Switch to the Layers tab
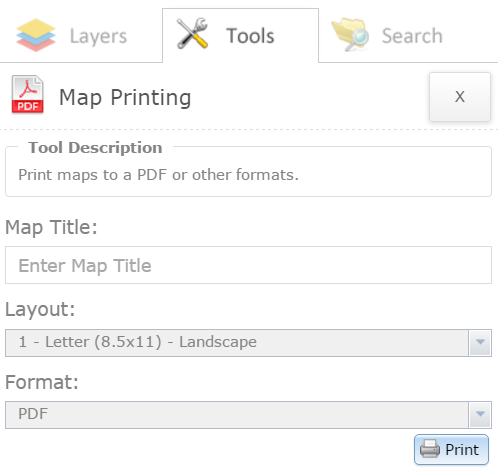The height and width of the screenshot is (472, 500). coord(81,36)
